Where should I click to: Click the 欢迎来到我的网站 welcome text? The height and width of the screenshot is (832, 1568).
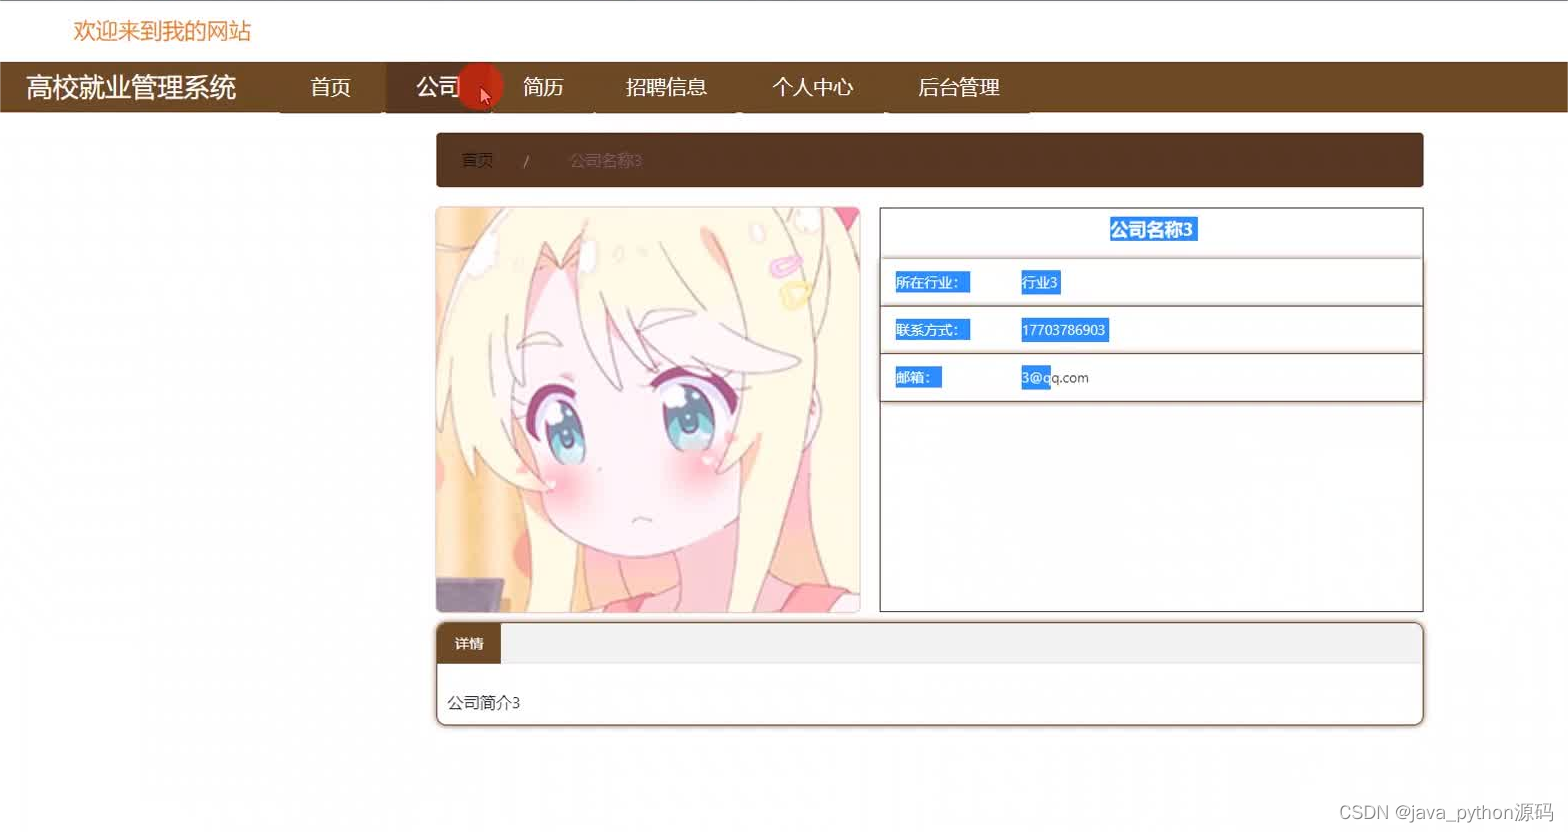(x=162, y=31)
